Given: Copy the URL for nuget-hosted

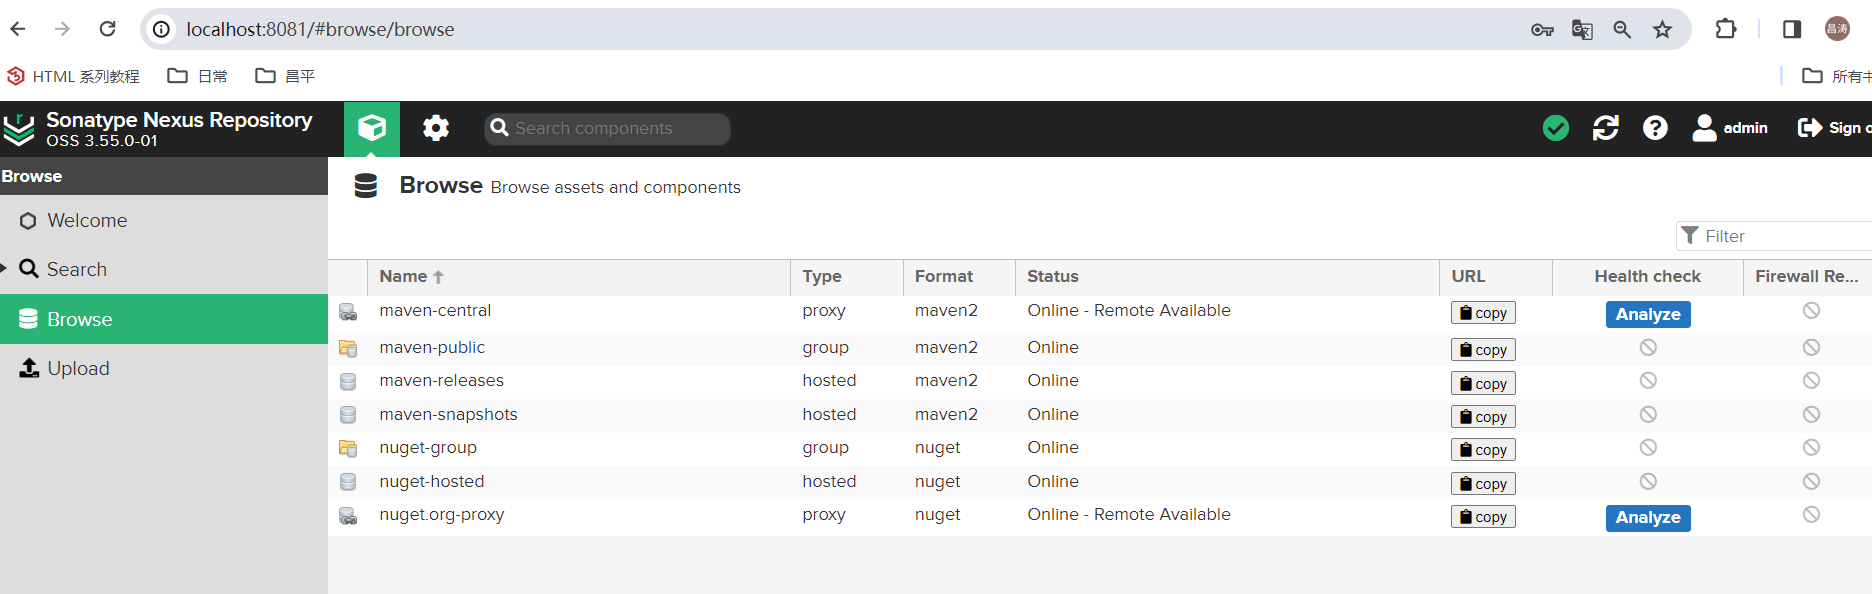Looking at the screenshot, I should (1483, 484).
